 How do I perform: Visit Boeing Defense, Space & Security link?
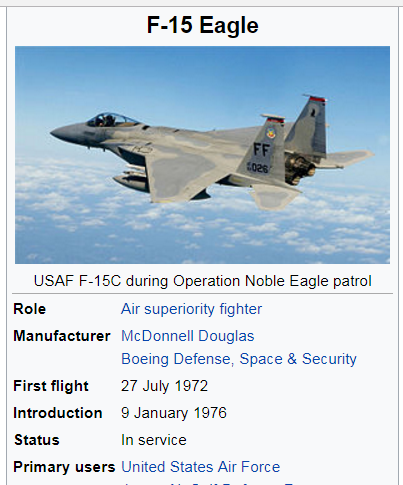[x=239, y=359]
